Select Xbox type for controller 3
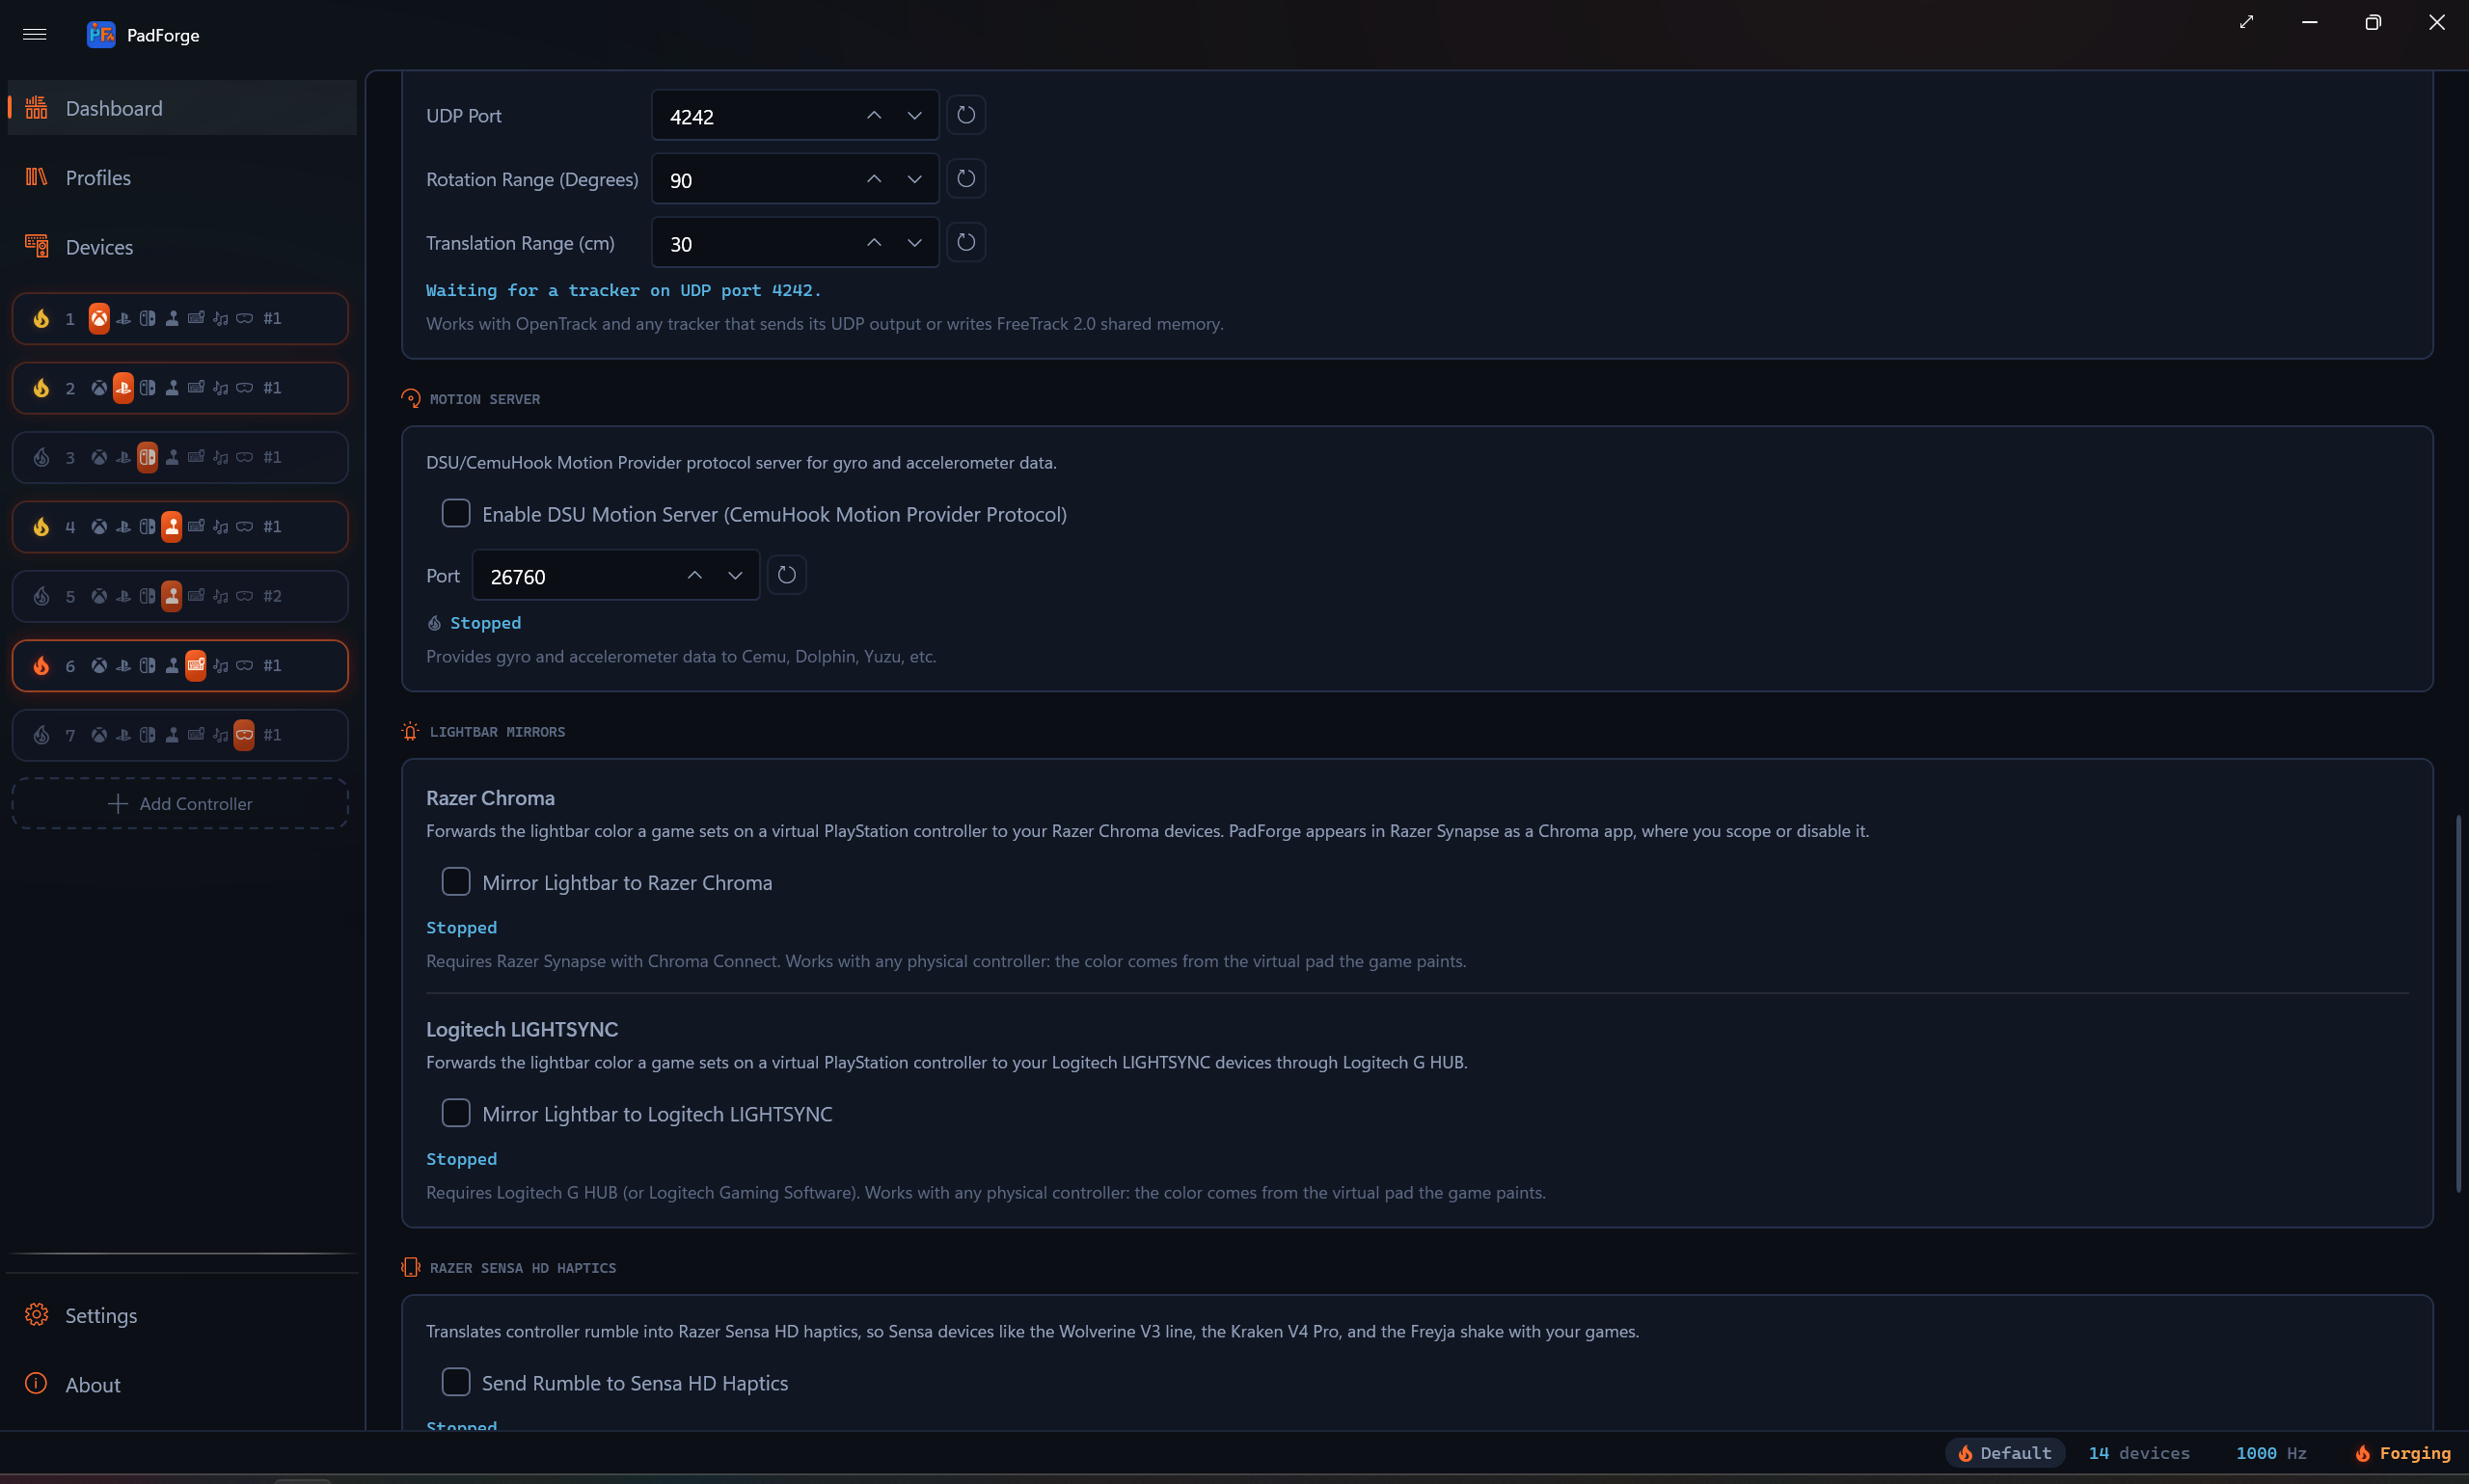Viewport: 2469px width, 1484px height. [99, 457]
